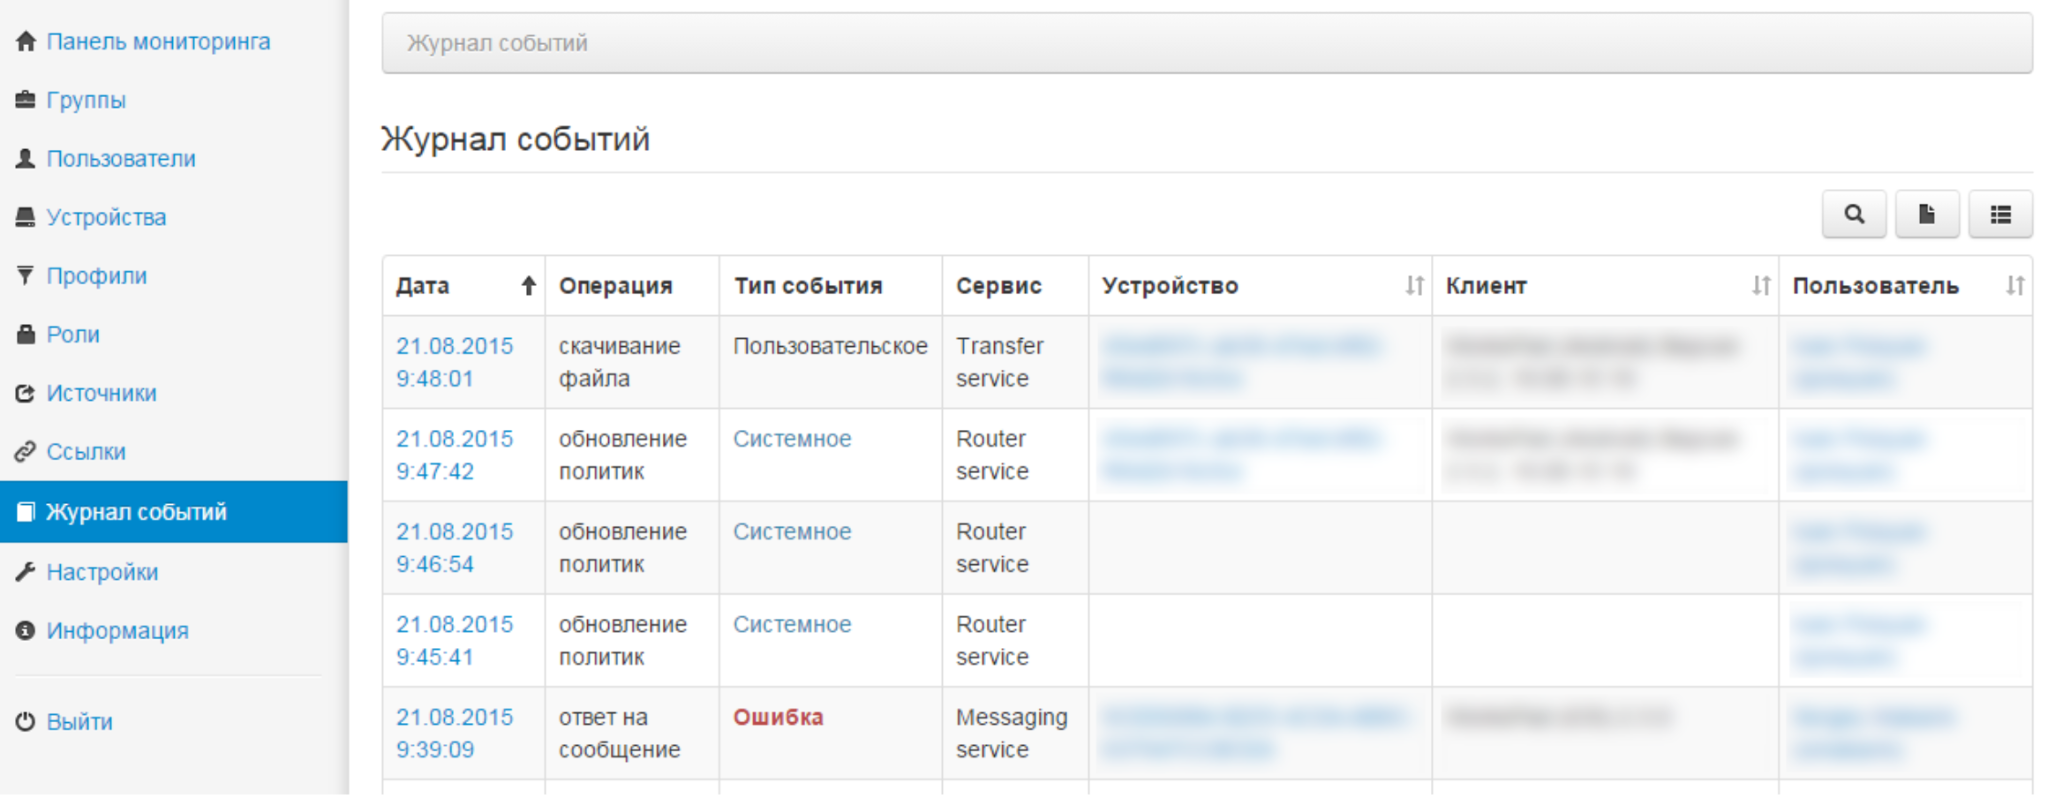Click the briefcase icon beside Группы
The image size is (2048, 796).
coord(26,100)
